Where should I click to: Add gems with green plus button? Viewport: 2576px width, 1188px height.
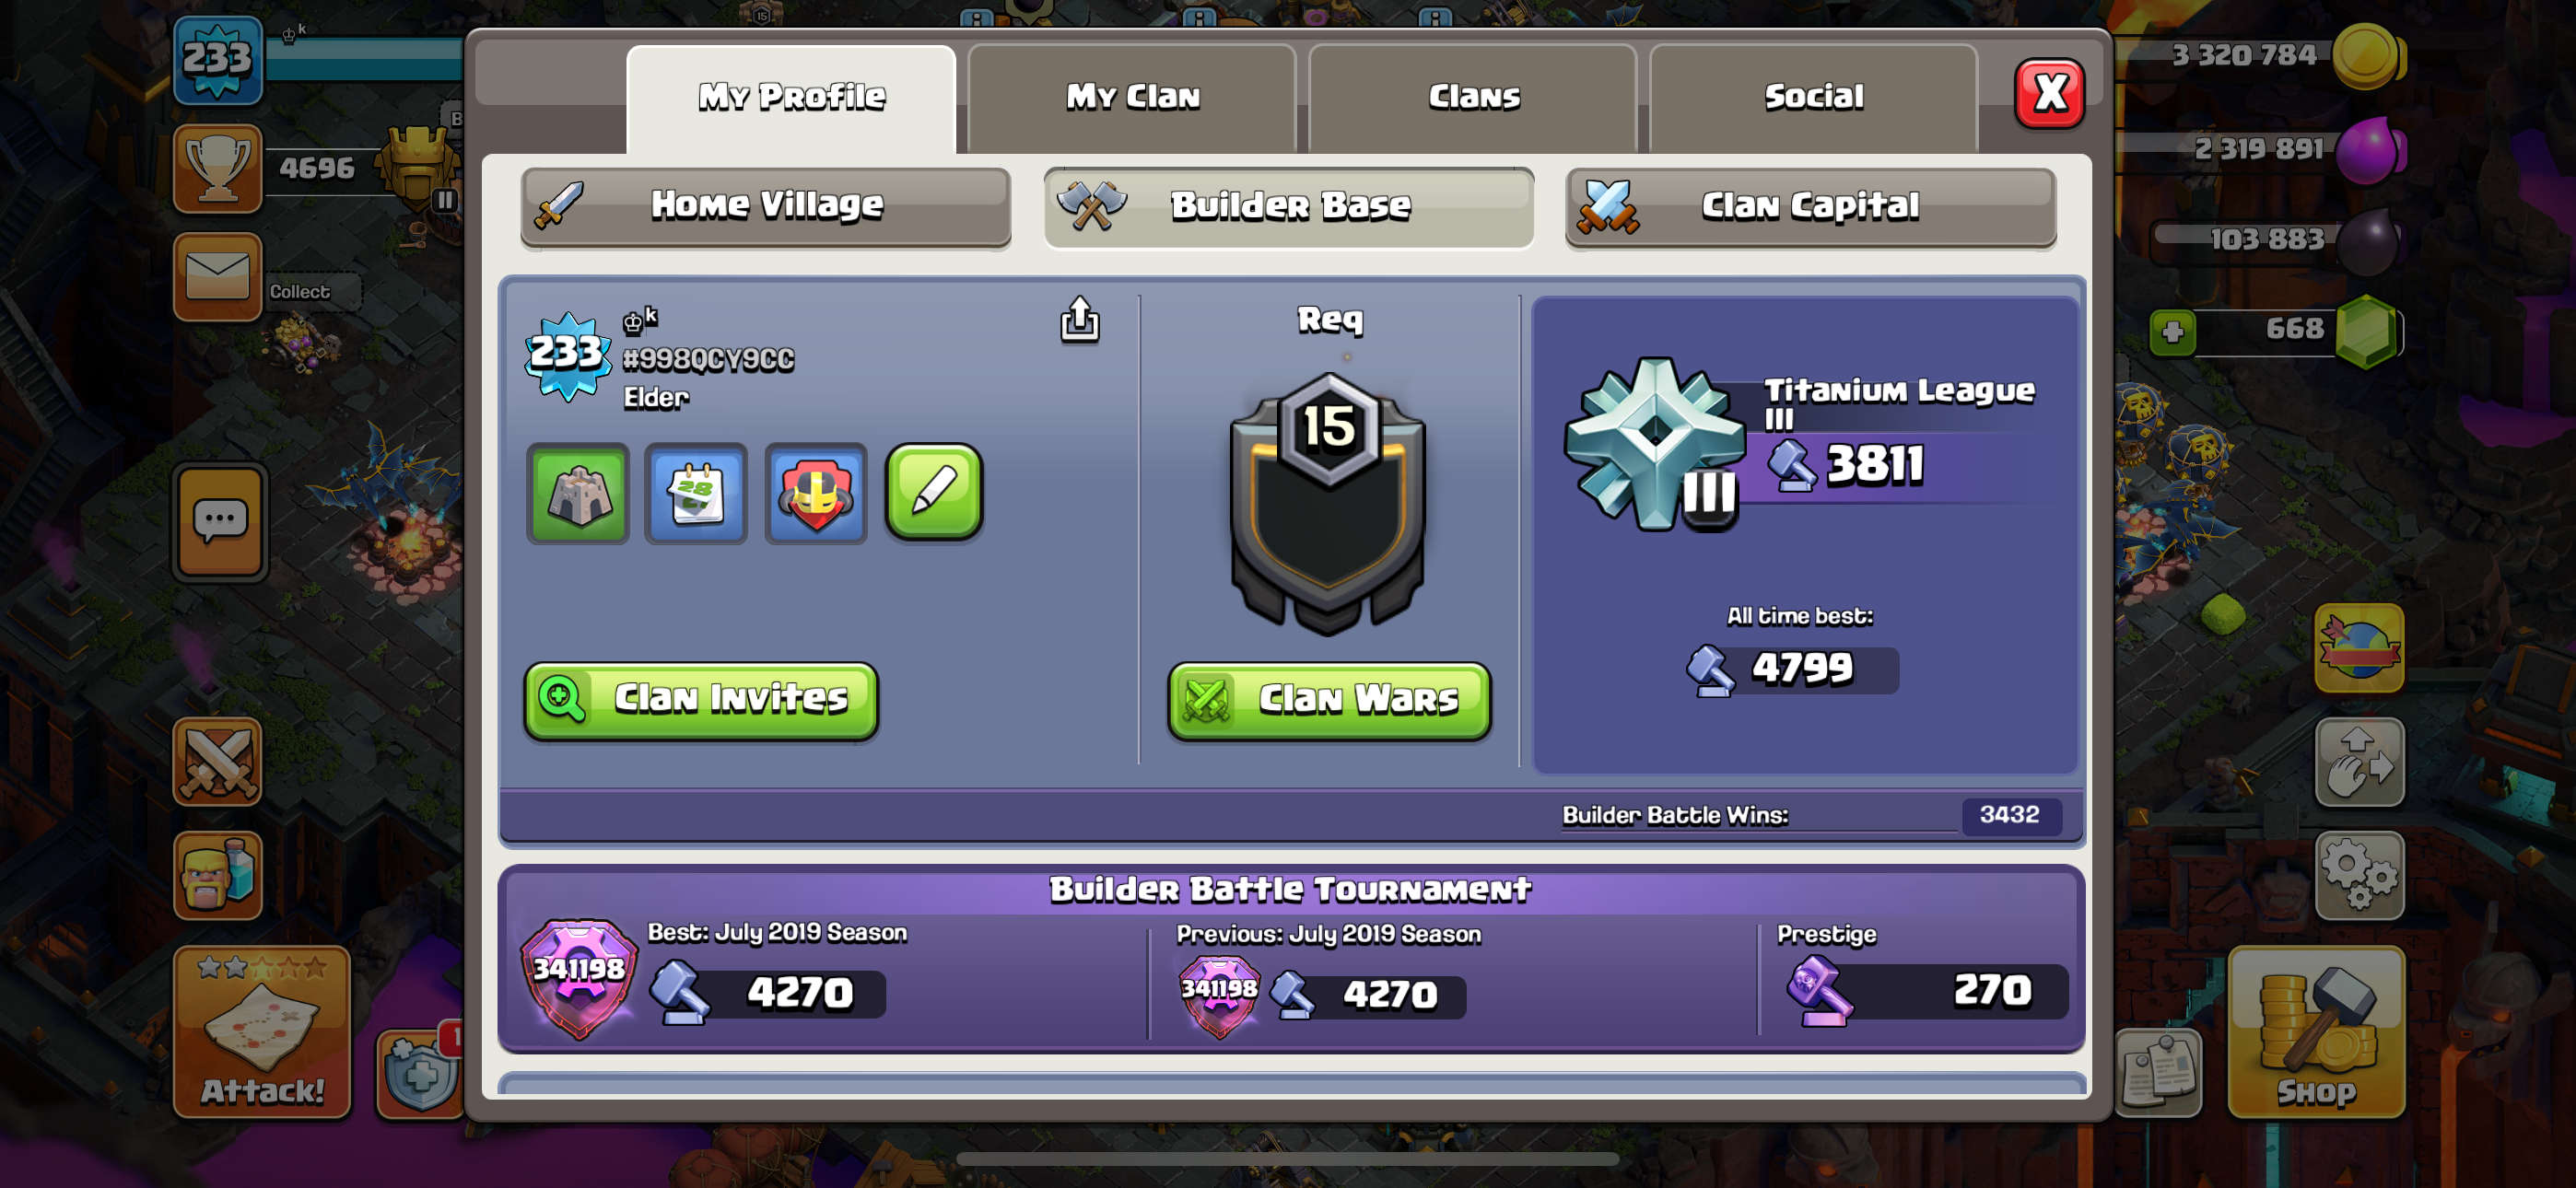click(x=2172, y=332)
